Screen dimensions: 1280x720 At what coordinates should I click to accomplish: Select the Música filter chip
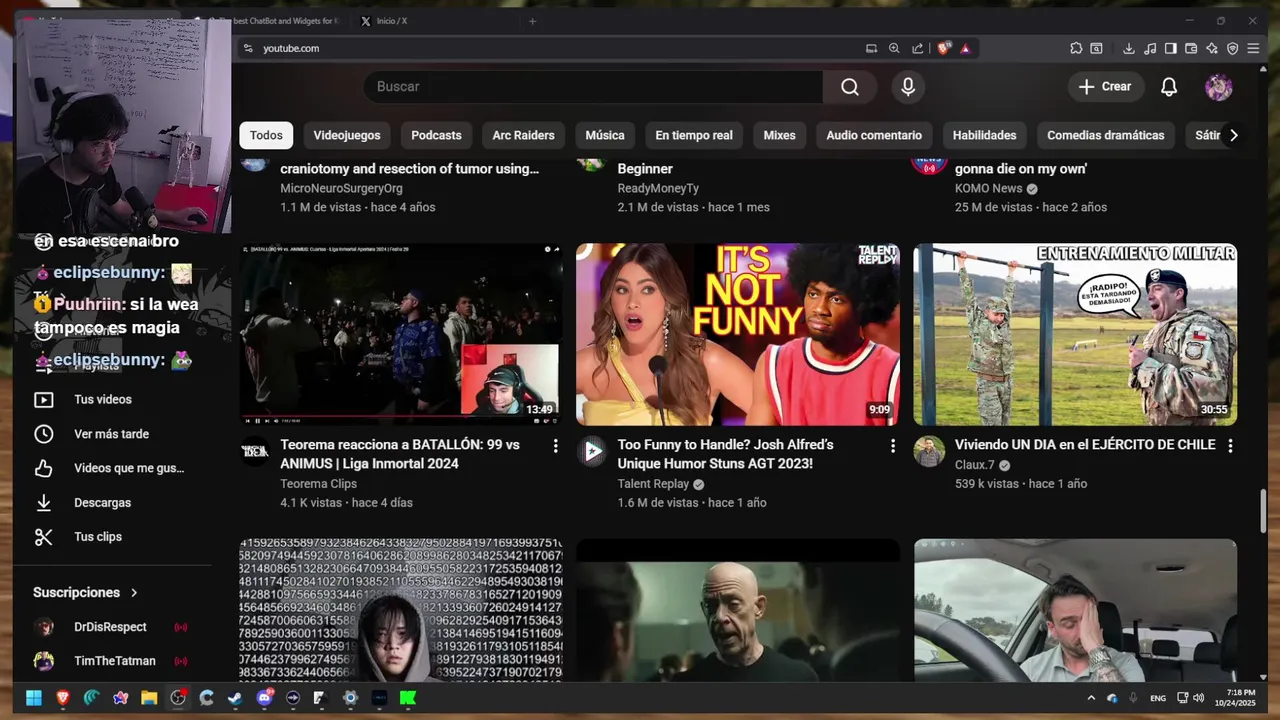coord(605,135)
